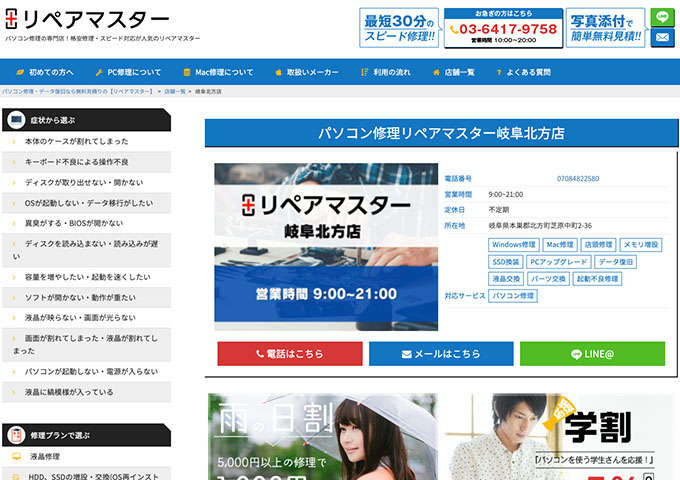Select ディスクが取り出せない・開かない symptom
This screenshot has width=680, height=480.
click(x=86, y=183)
